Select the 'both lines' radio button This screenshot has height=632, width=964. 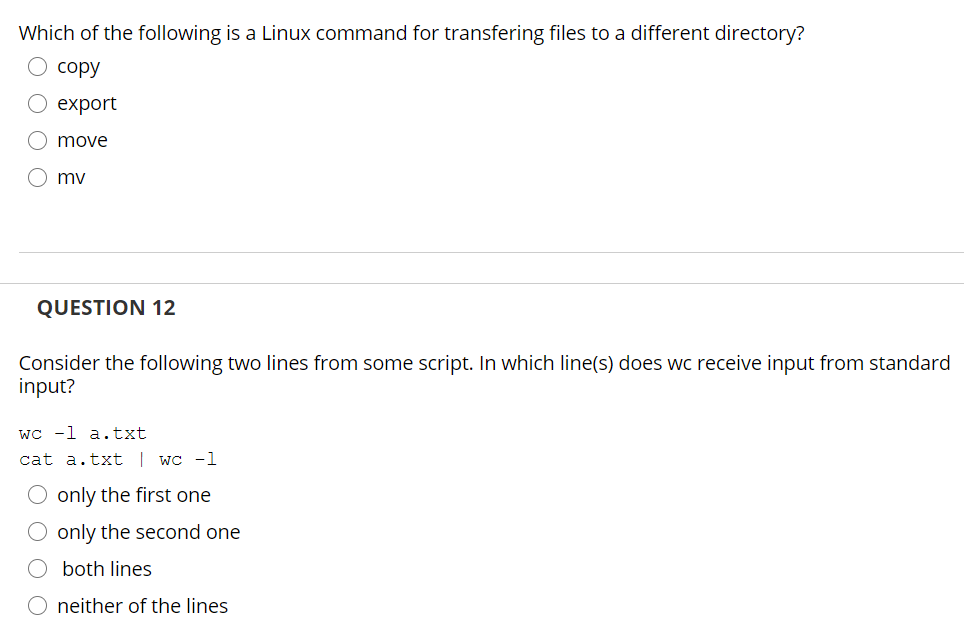tap(37, 570)
